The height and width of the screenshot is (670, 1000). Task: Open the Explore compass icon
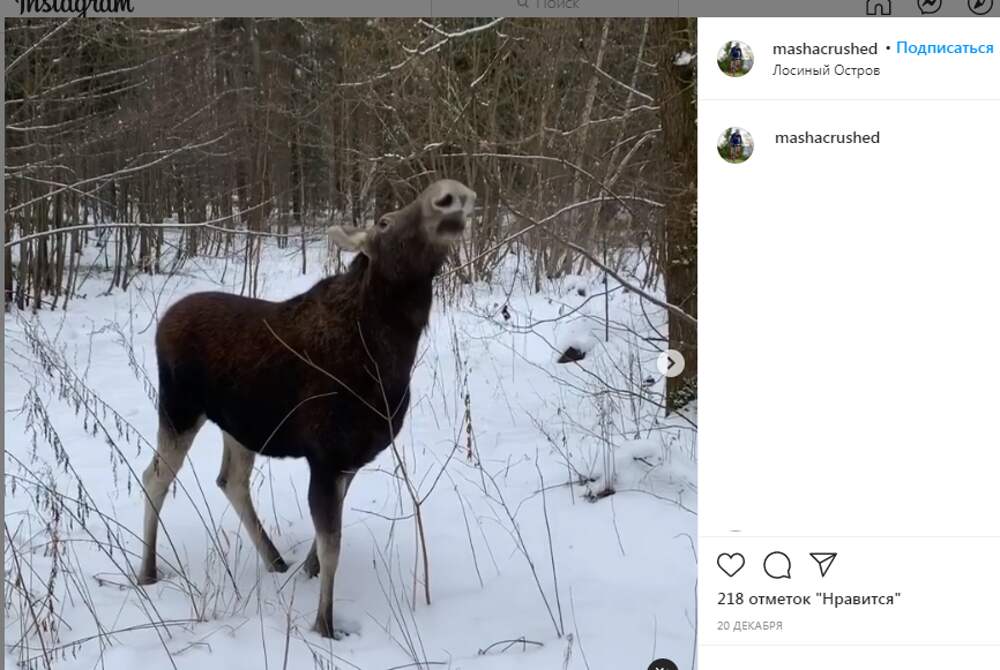point(981,6)
